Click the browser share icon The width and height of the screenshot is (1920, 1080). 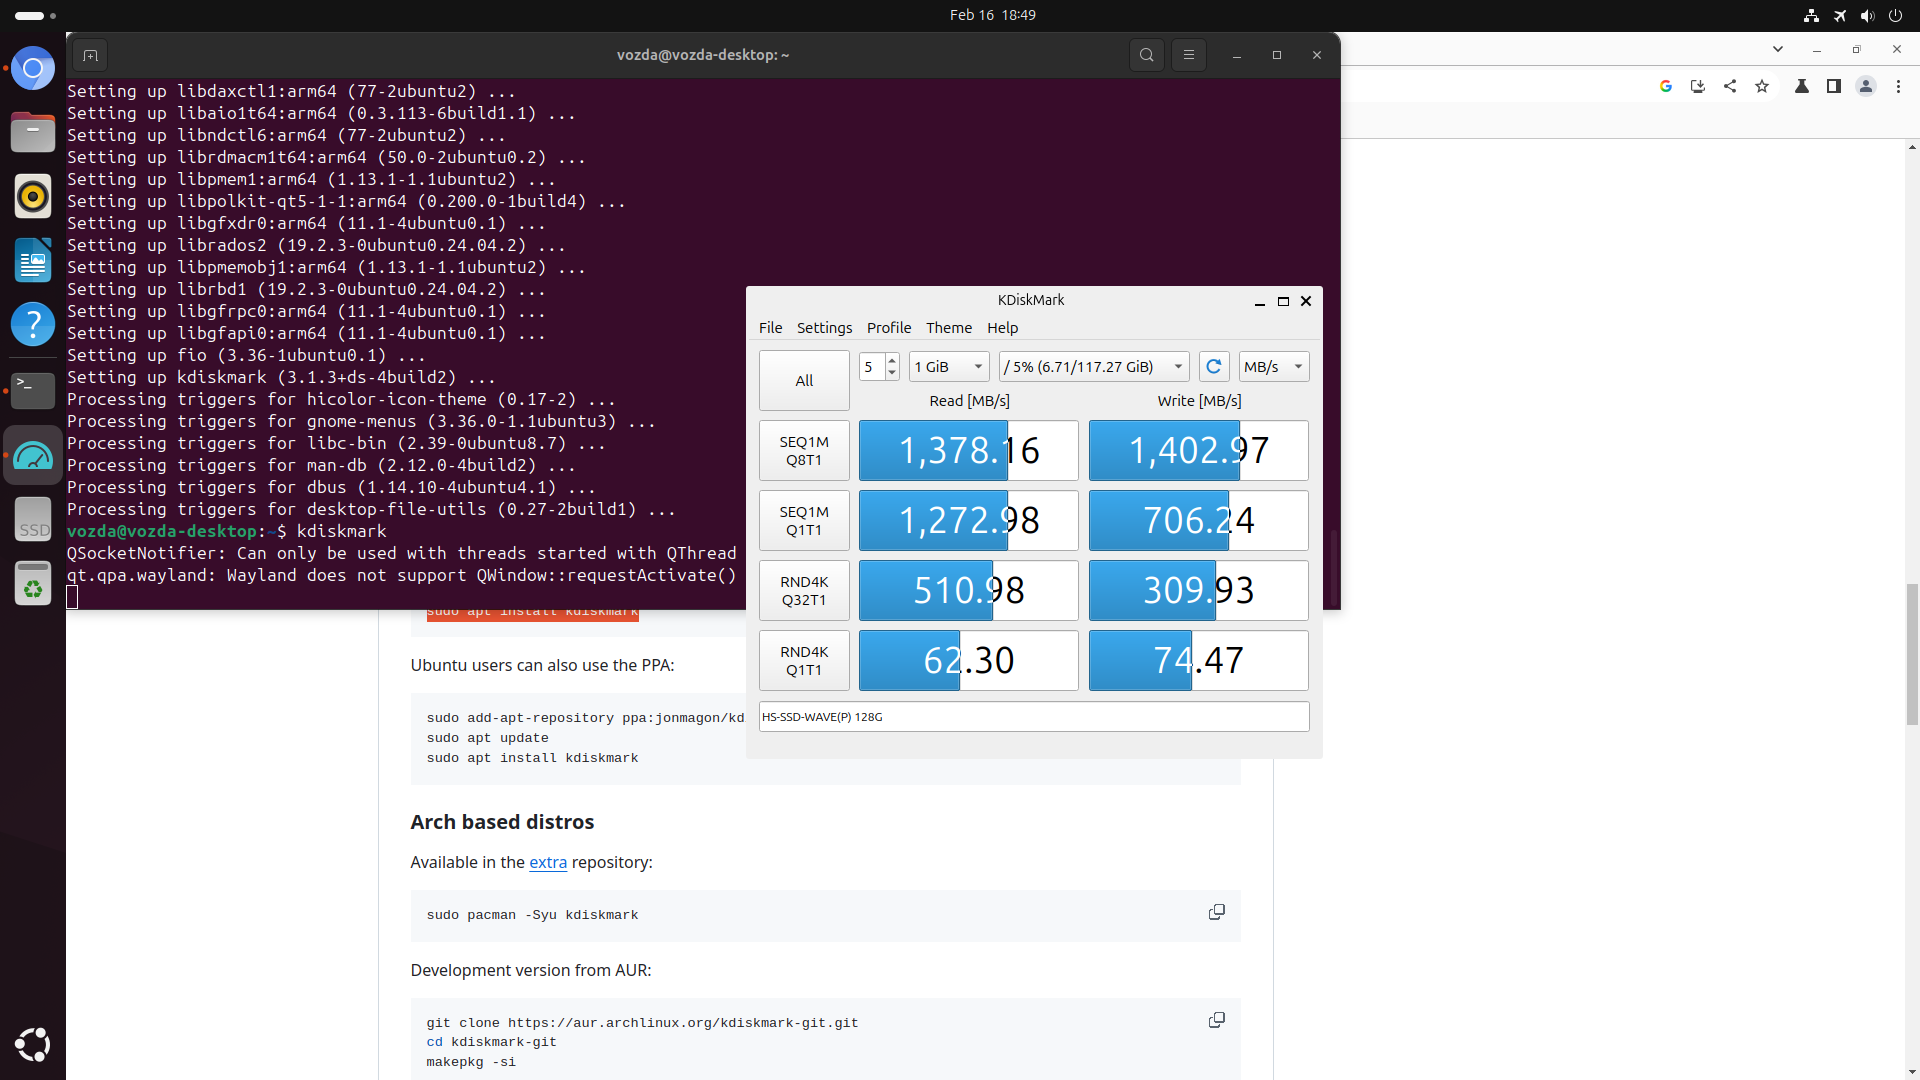point(1730,87)
